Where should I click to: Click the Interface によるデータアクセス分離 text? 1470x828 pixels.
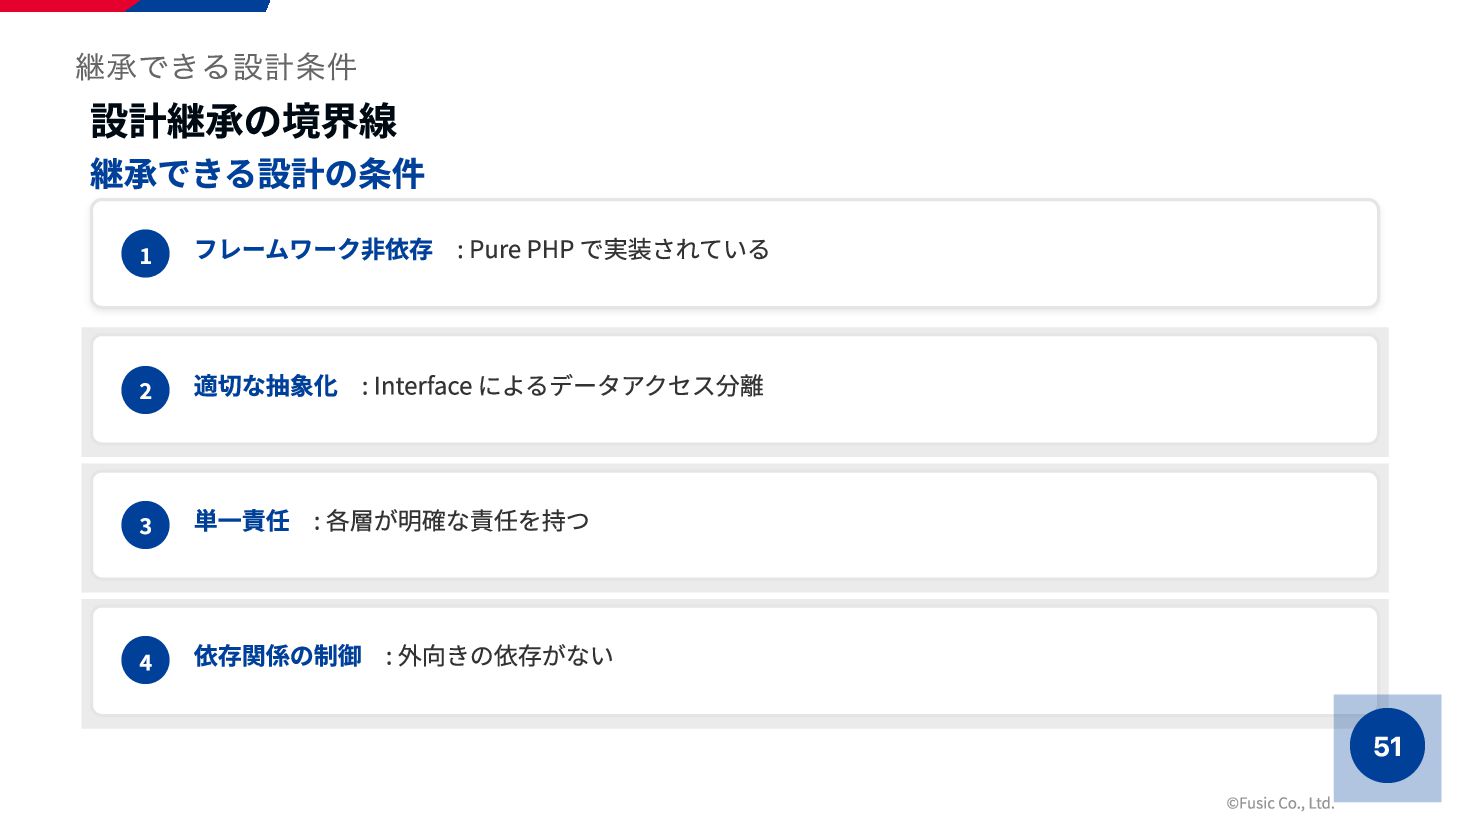(568, 386)
